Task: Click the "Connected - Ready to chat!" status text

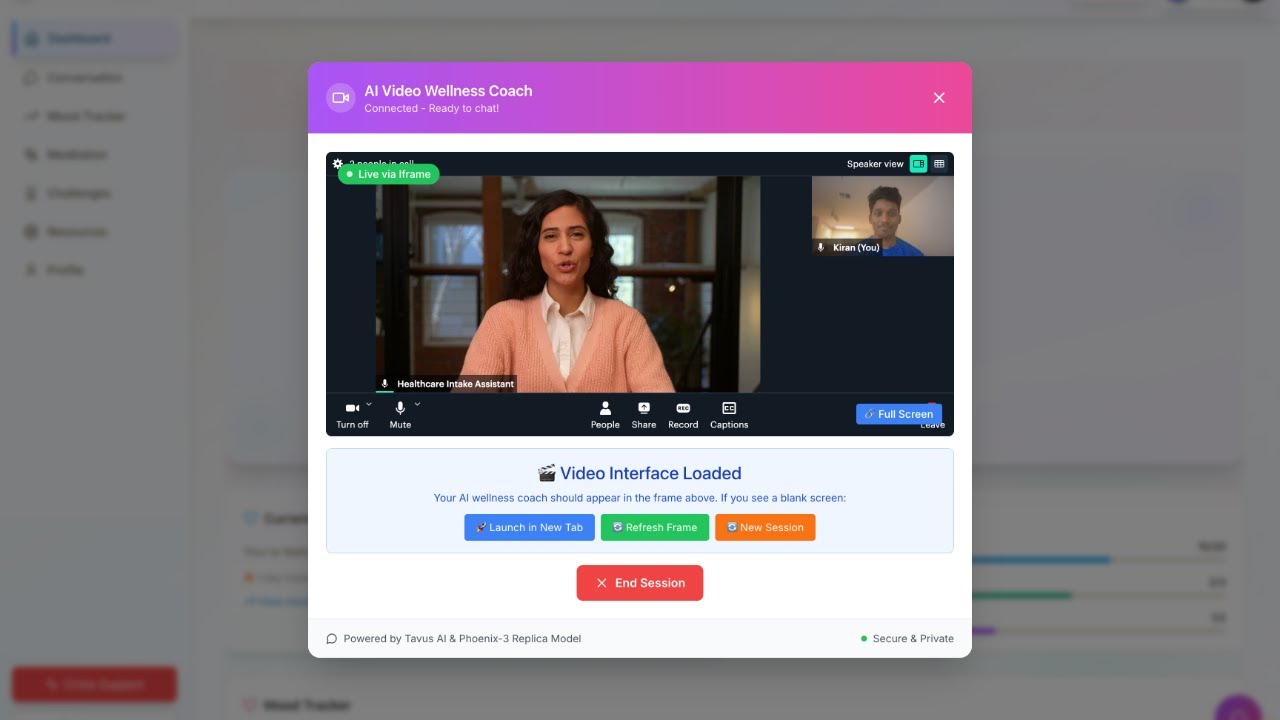Action: coord(432,108)
